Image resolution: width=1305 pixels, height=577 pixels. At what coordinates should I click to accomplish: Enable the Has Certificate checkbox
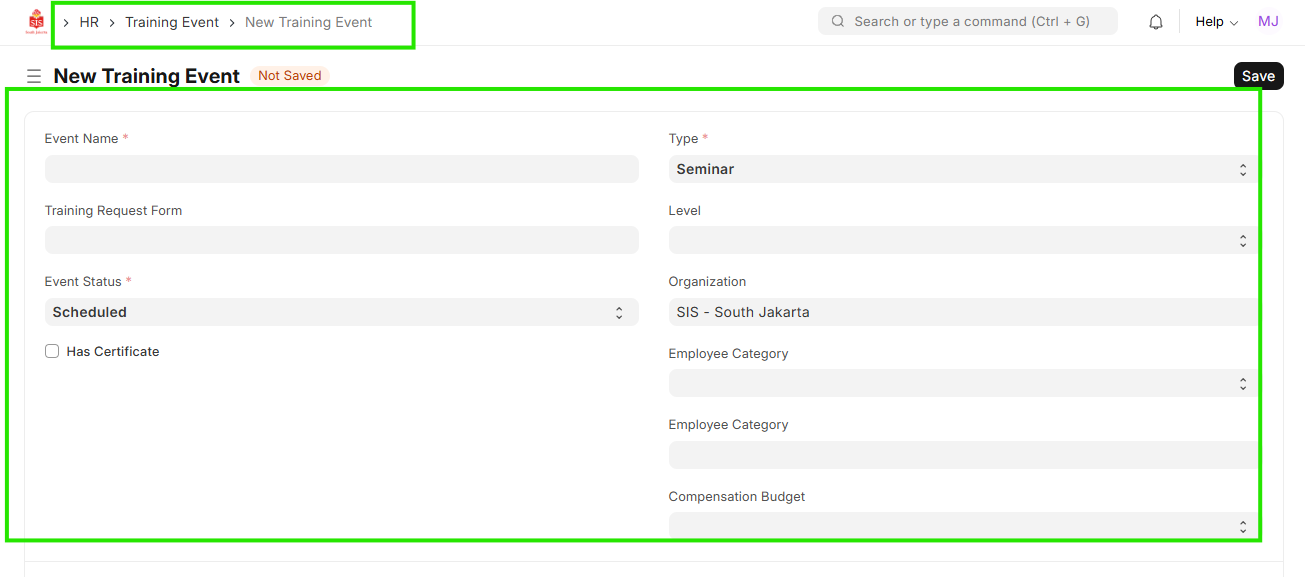coord(52,351)
